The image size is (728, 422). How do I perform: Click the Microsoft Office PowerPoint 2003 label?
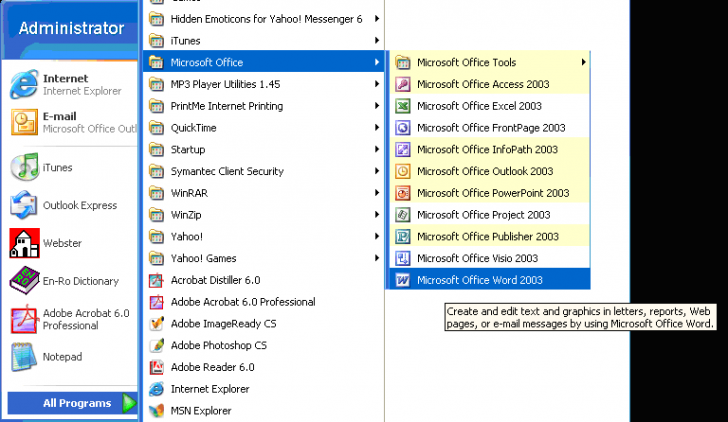493,193
